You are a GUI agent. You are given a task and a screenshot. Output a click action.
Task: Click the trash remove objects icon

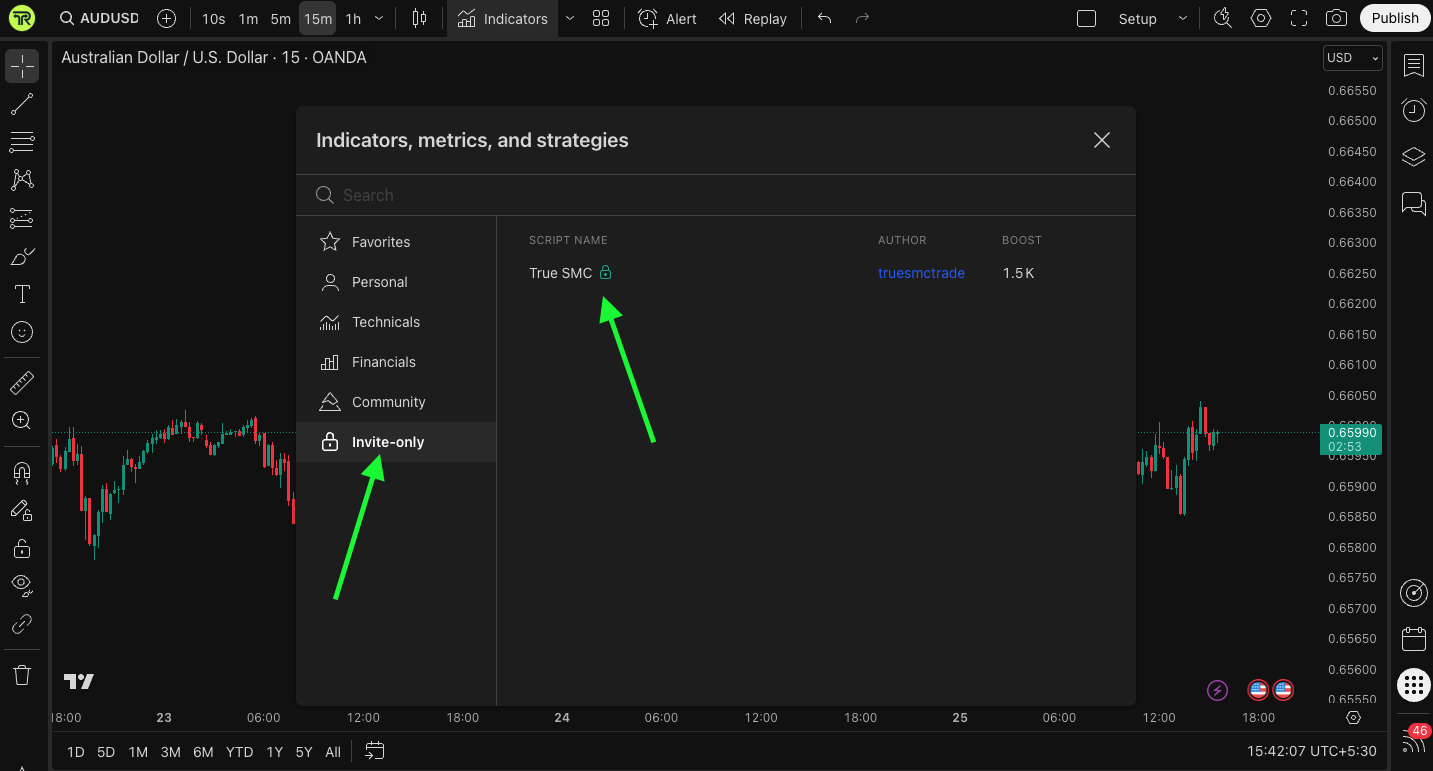coord(22,675)
